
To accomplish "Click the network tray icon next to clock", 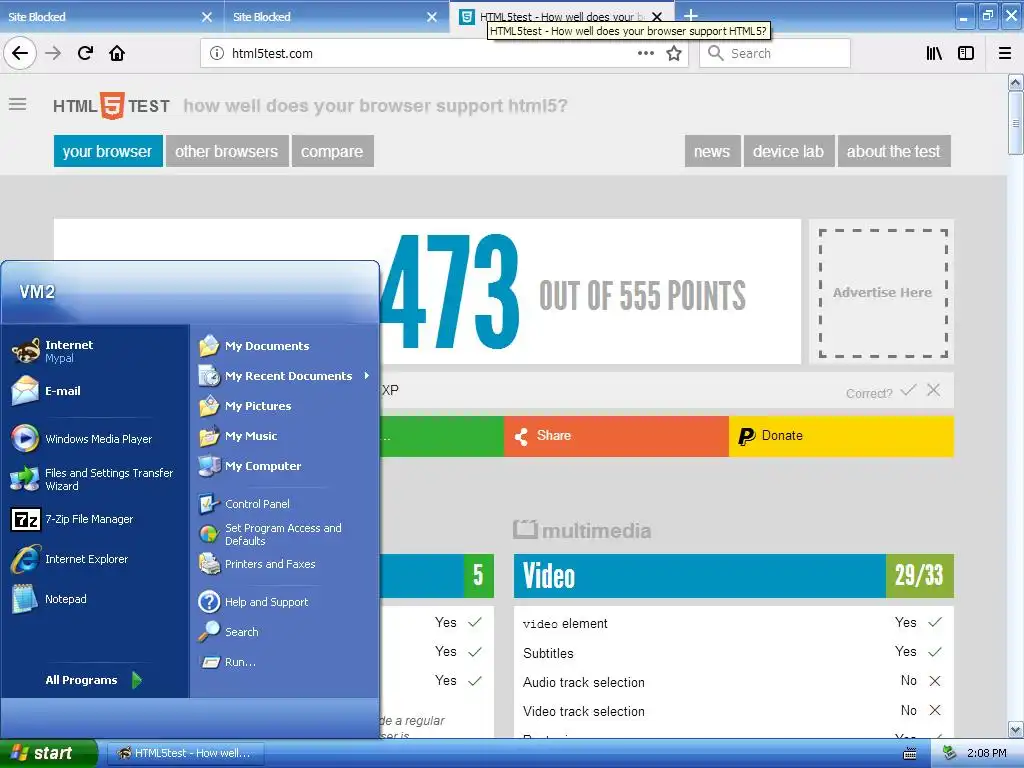I will (950, 753).
